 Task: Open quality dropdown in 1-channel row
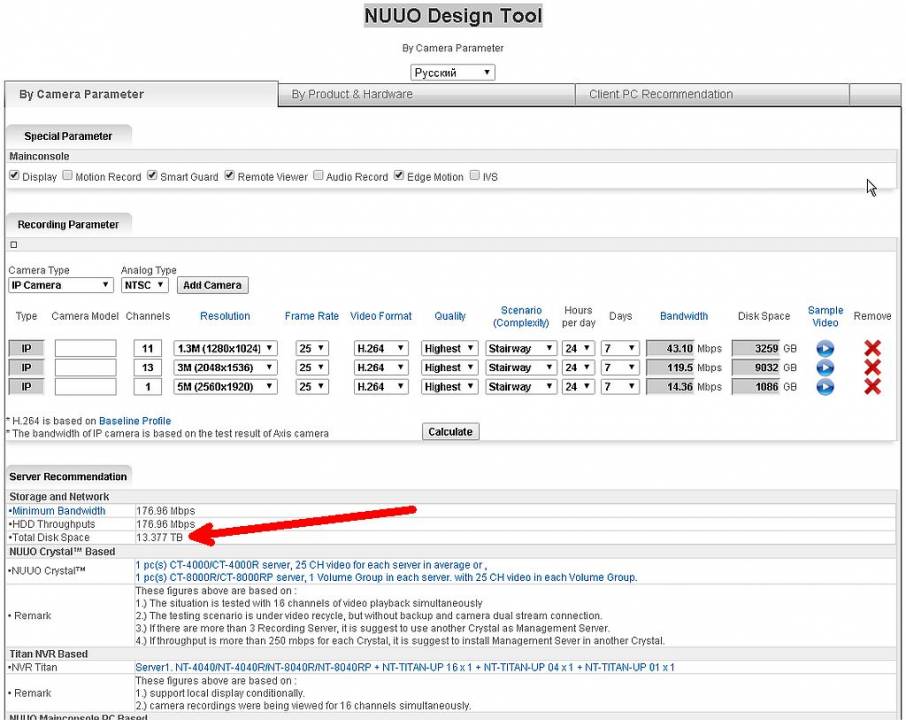[x=450, y=387]
